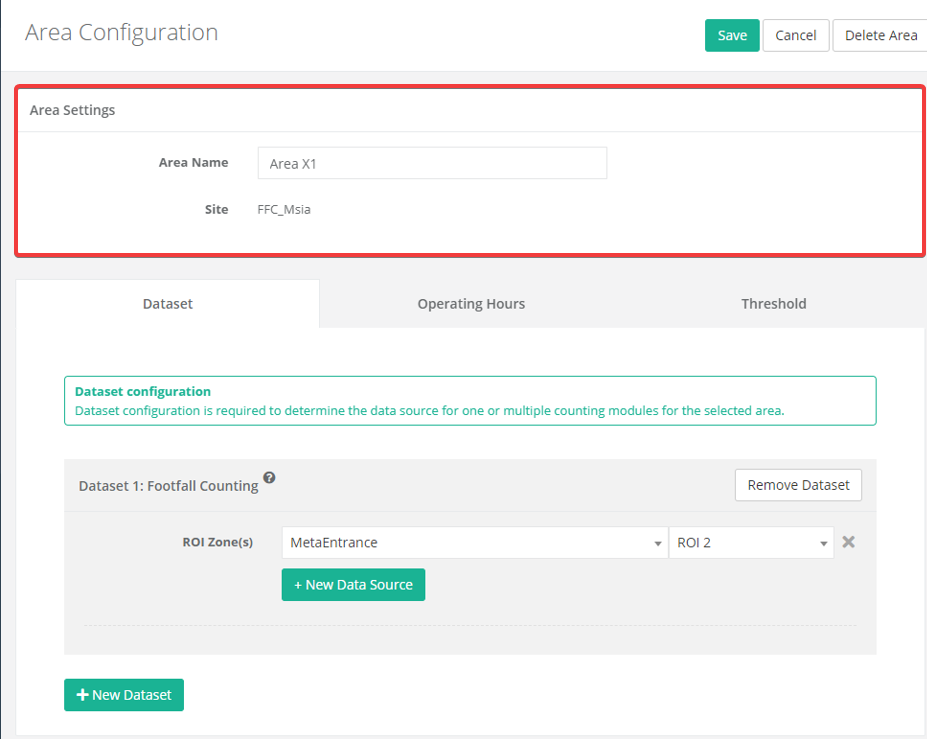Viewport: 927px width, 739px height.
Task: Save the area configuration
Action: pos(732,35)
